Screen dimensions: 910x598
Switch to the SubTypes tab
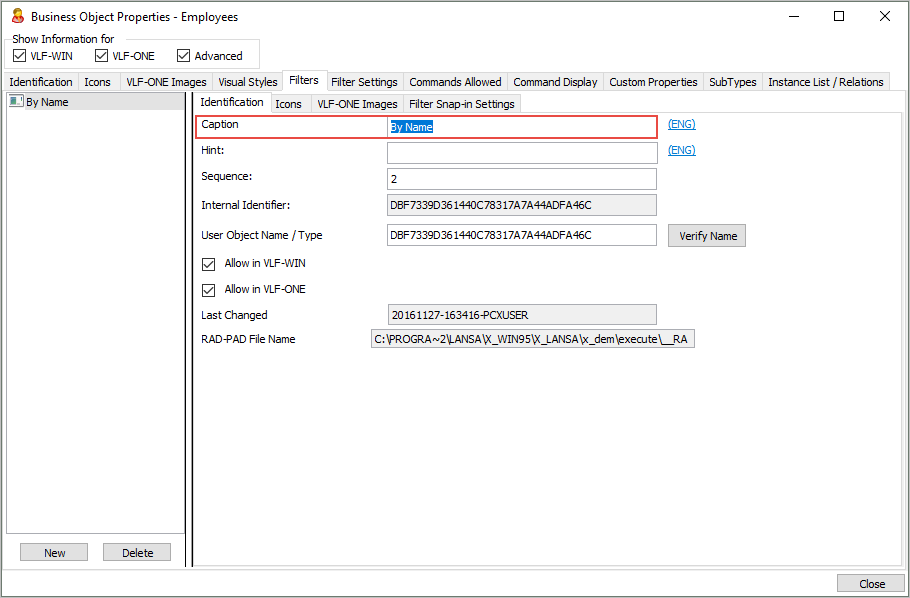tap(733, 82)
